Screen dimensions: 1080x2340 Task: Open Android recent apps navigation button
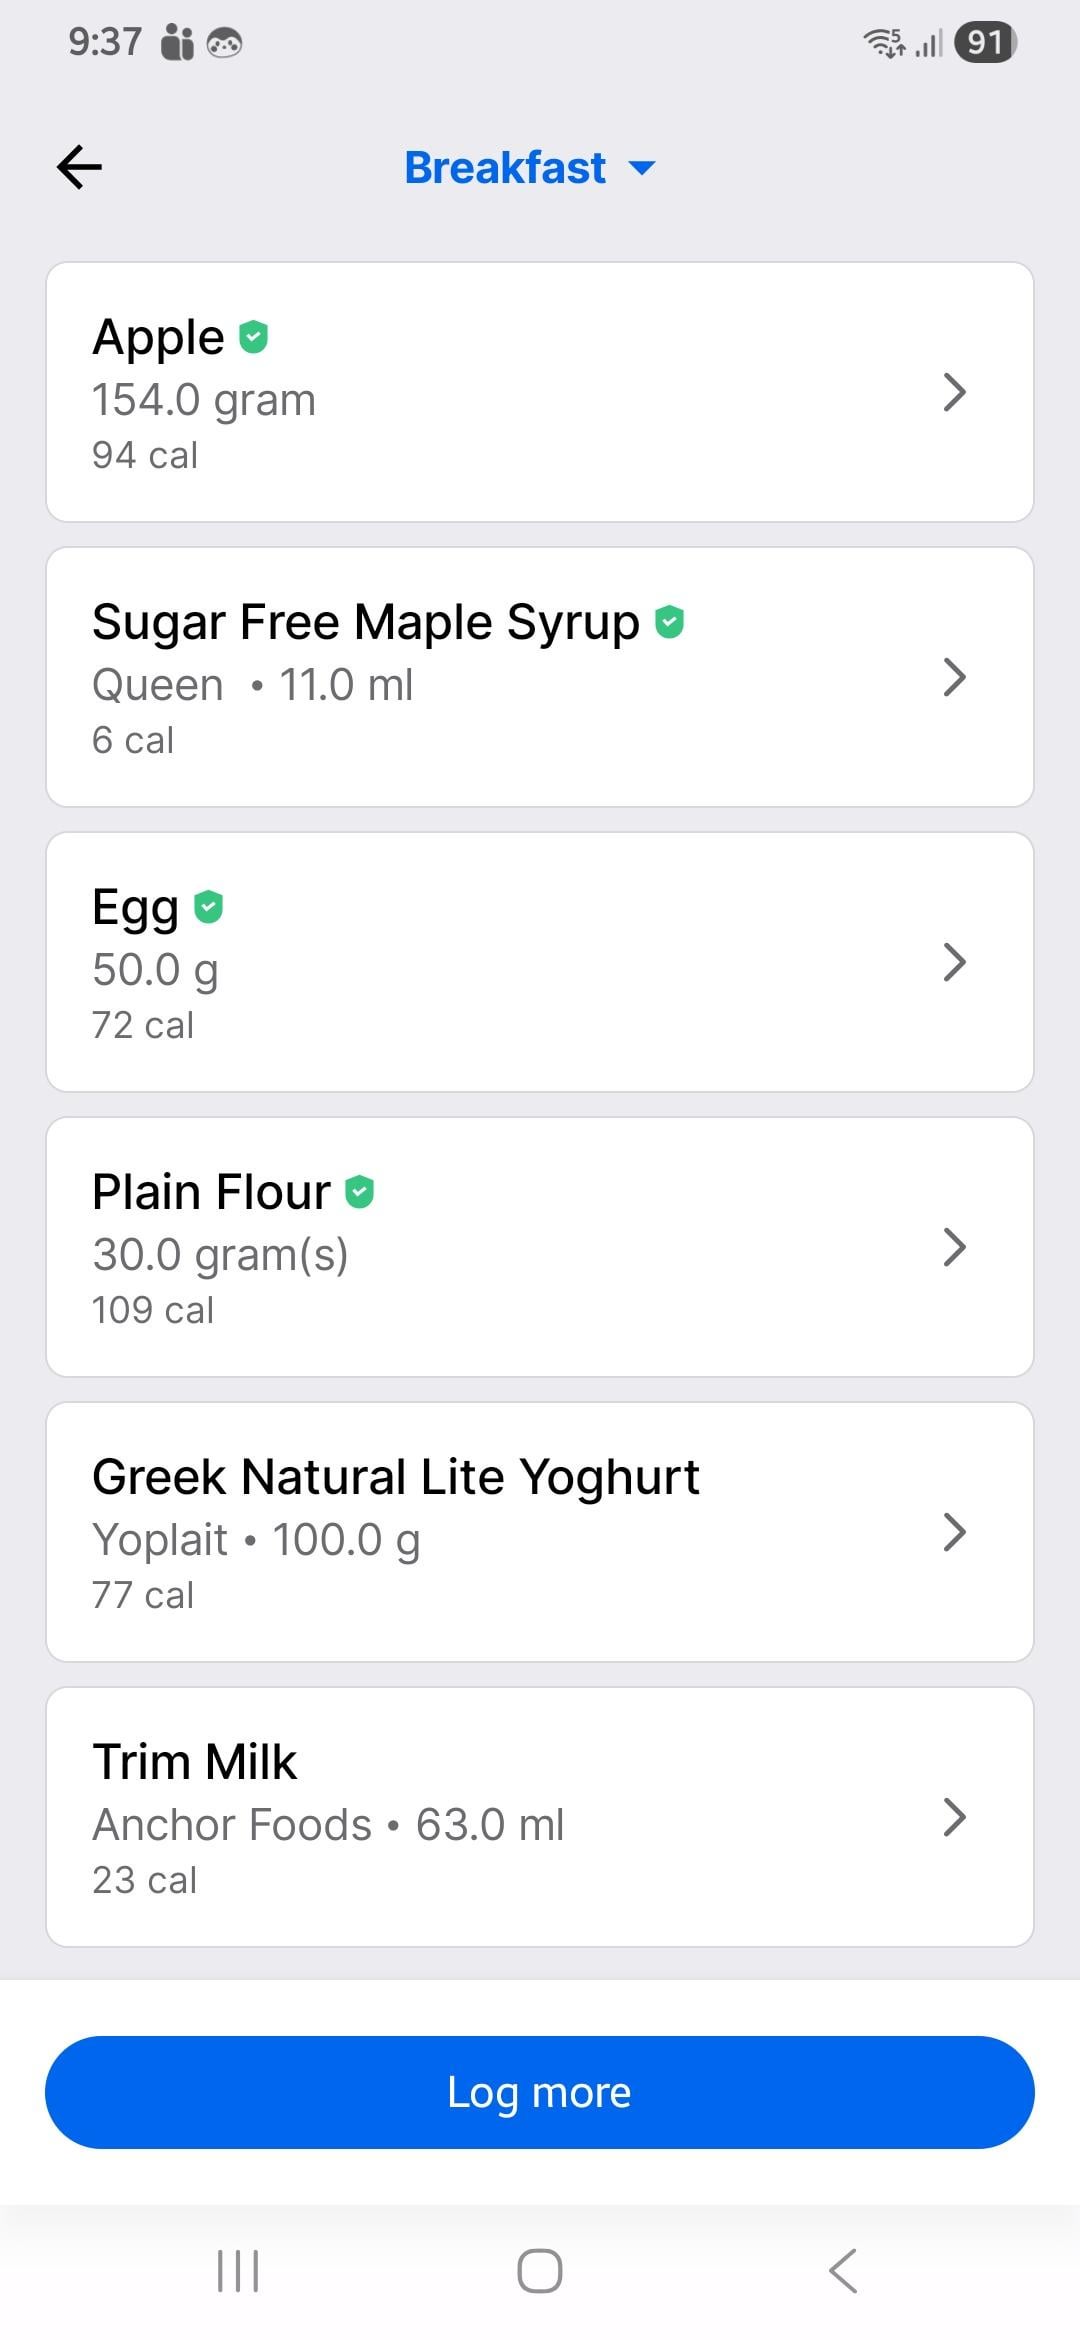[238, 2270]
